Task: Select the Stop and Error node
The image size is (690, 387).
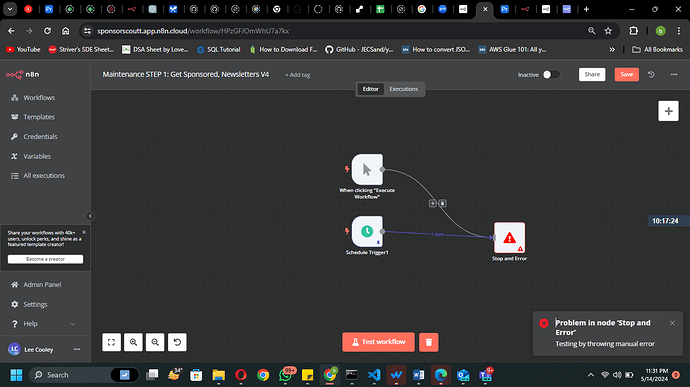Action: point(509,238)
